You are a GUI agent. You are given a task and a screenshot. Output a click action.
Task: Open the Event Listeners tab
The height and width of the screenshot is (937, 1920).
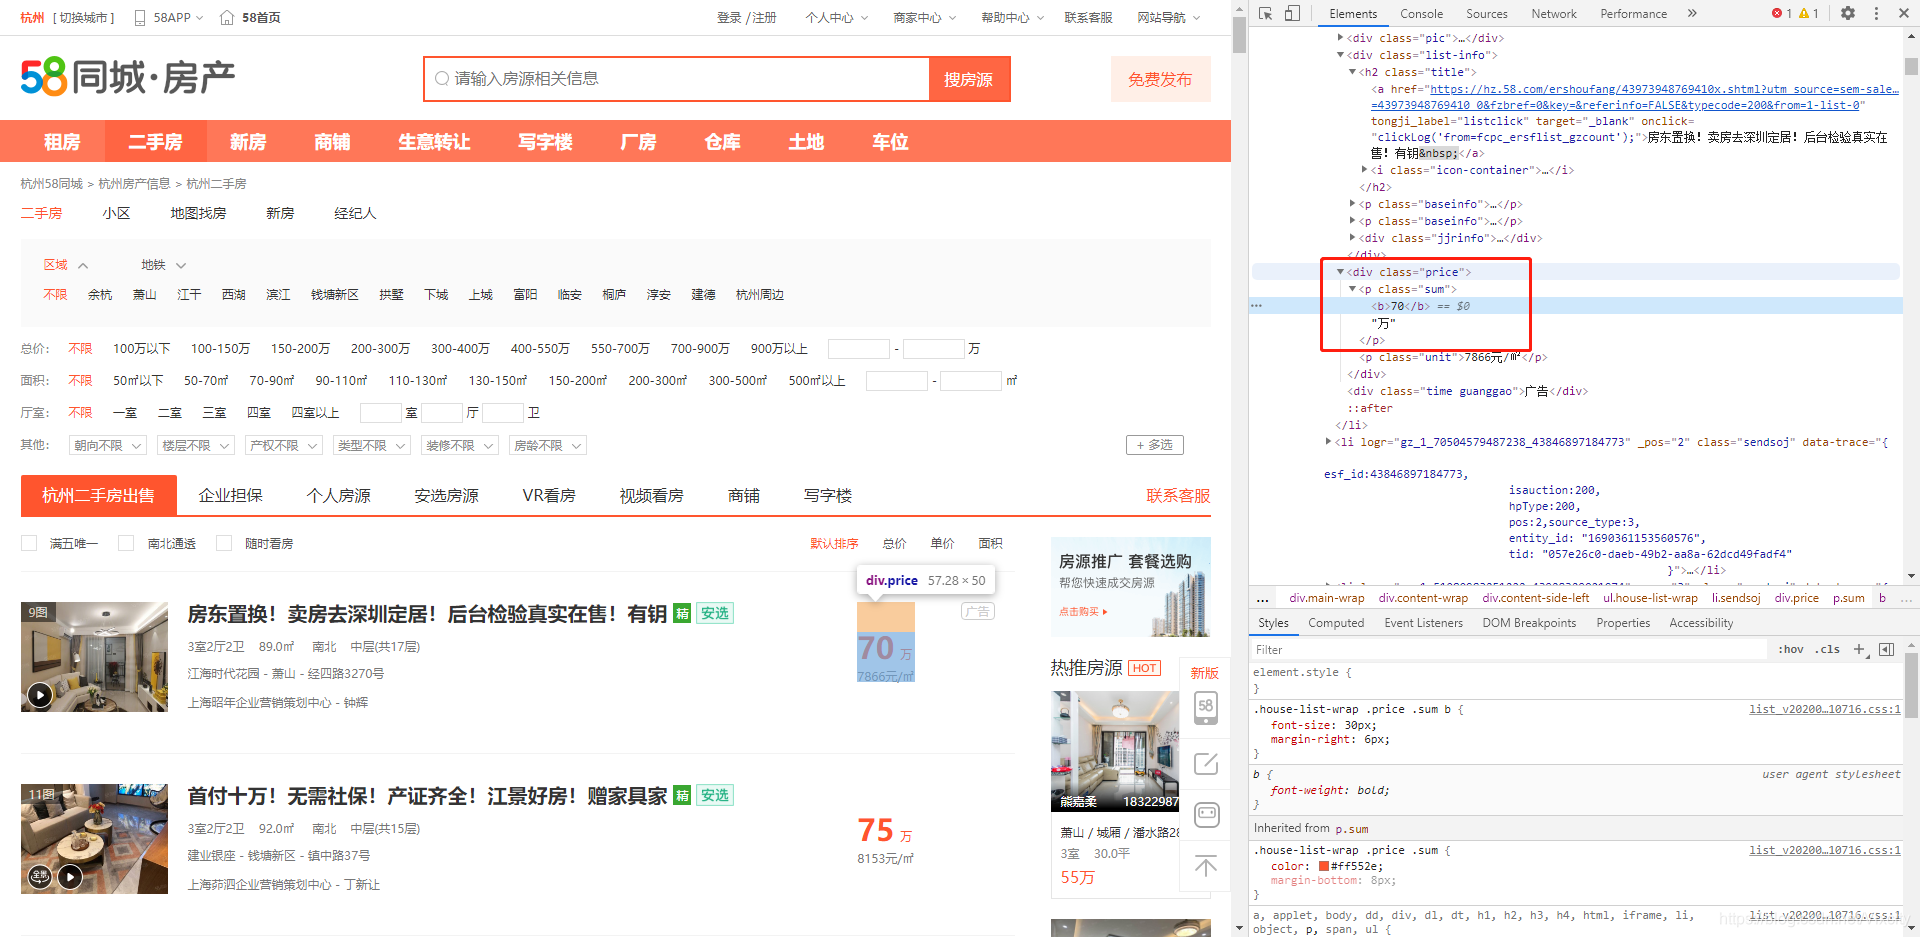[1423, 623]
